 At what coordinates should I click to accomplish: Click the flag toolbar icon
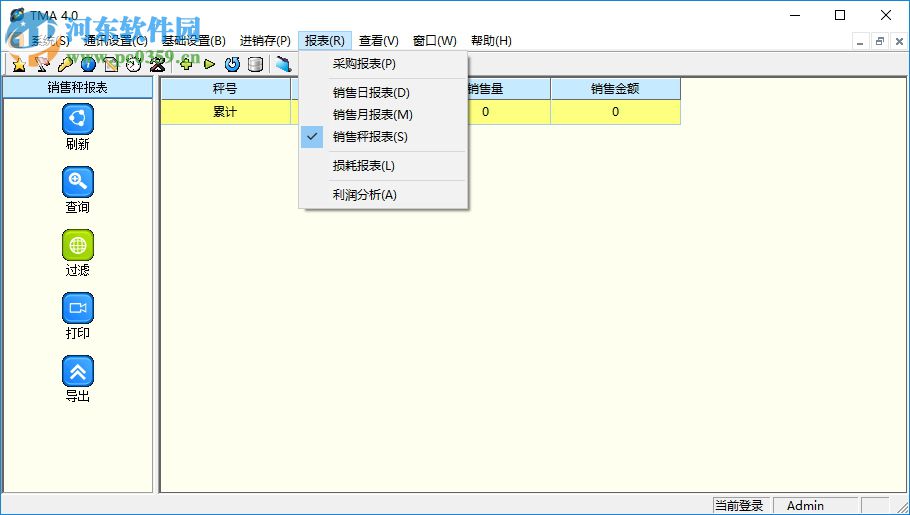pos(42,64)
